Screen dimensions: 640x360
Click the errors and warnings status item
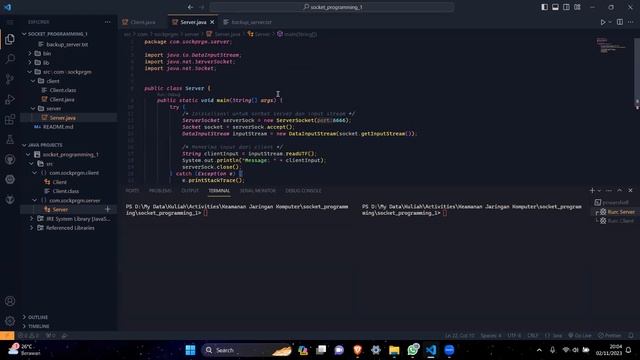coord(28,336)
